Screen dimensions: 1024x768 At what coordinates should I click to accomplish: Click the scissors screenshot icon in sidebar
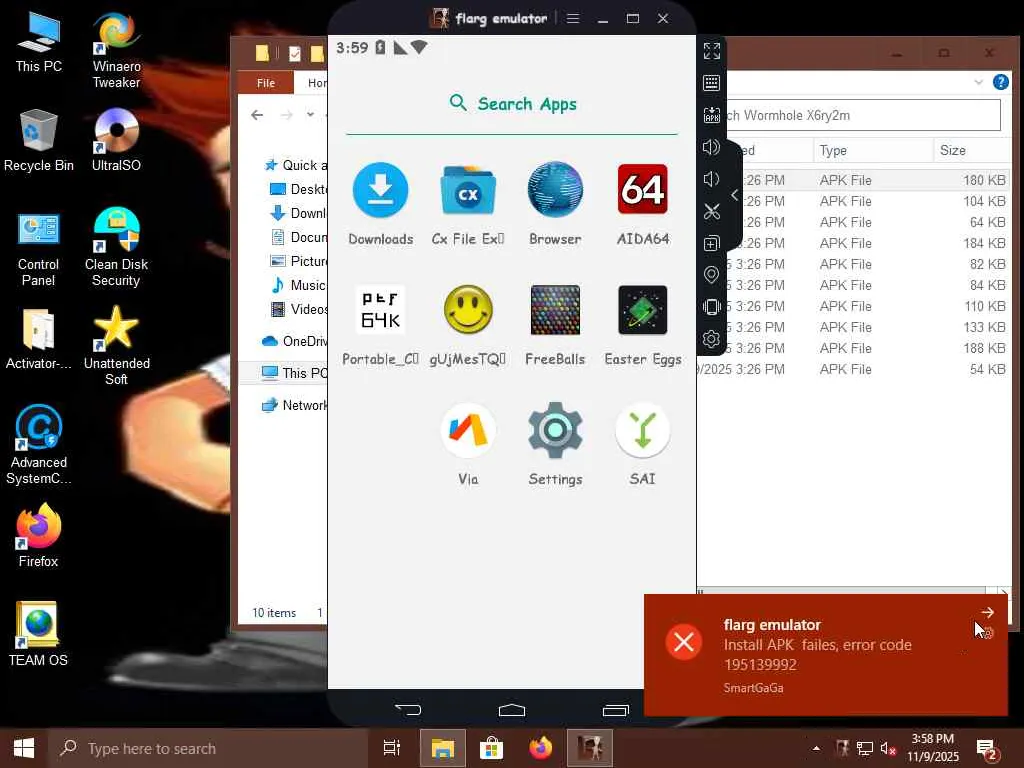pyautogui.click(x=712, y=211)
